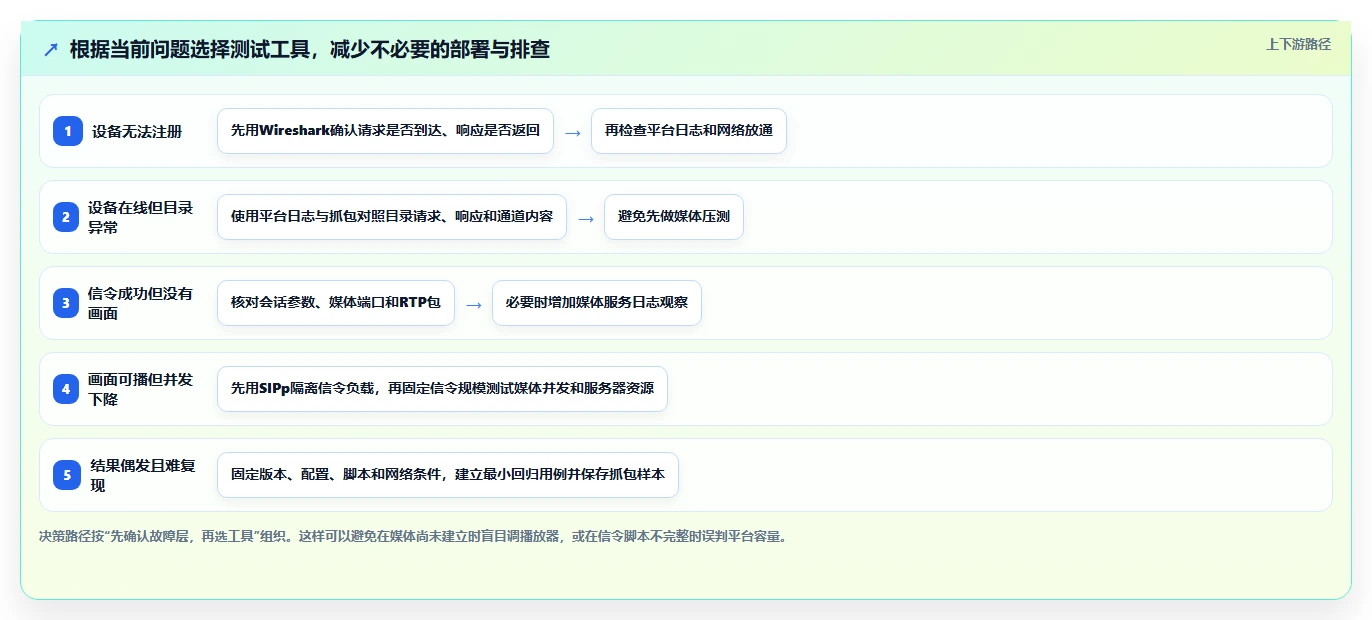Select number badge 3 for 信令成功但没有画面
The image size is (1372, 620).
(65, 303)
